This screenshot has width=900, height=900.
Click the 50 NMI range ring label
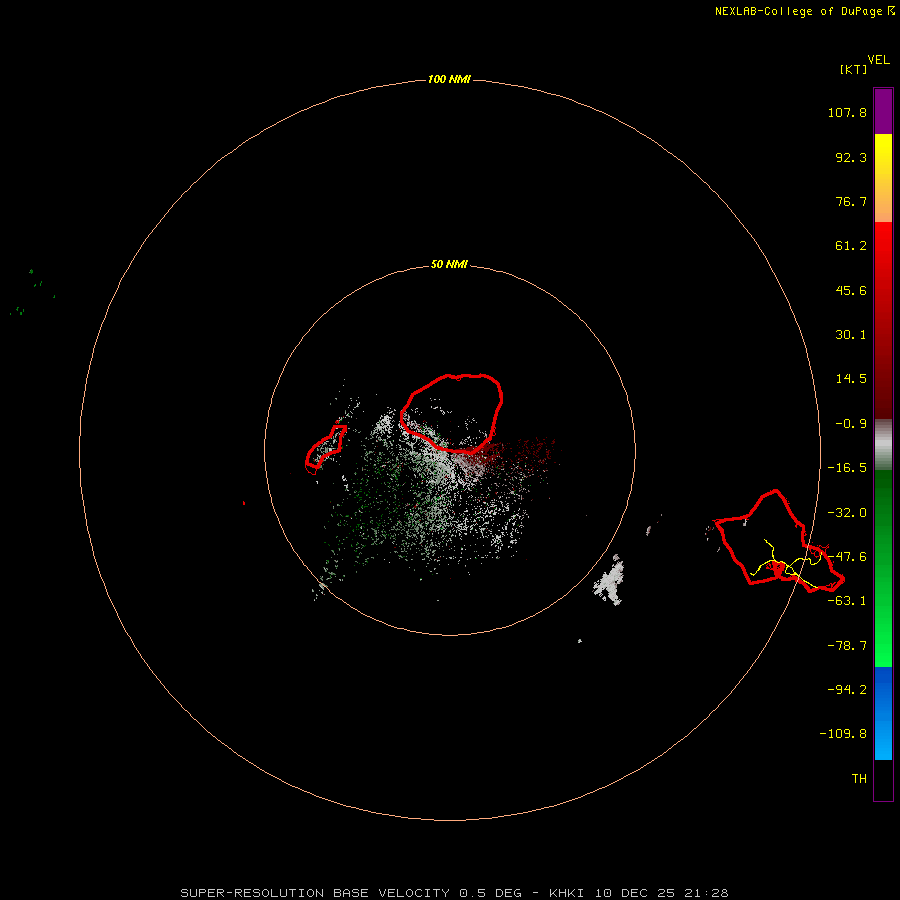pos(449,265)
